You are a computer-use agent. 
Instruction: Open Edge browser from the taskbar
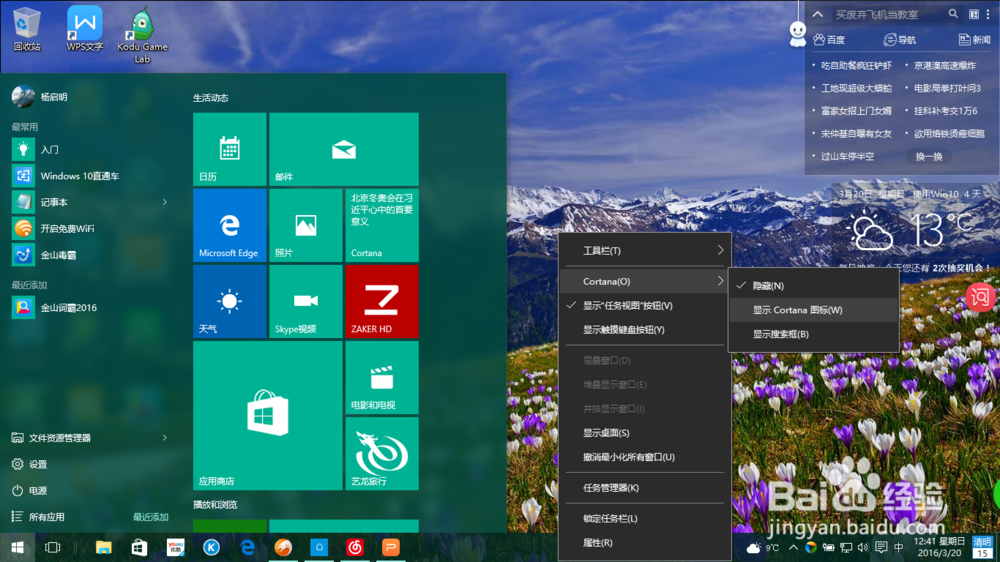coord(247,547)
